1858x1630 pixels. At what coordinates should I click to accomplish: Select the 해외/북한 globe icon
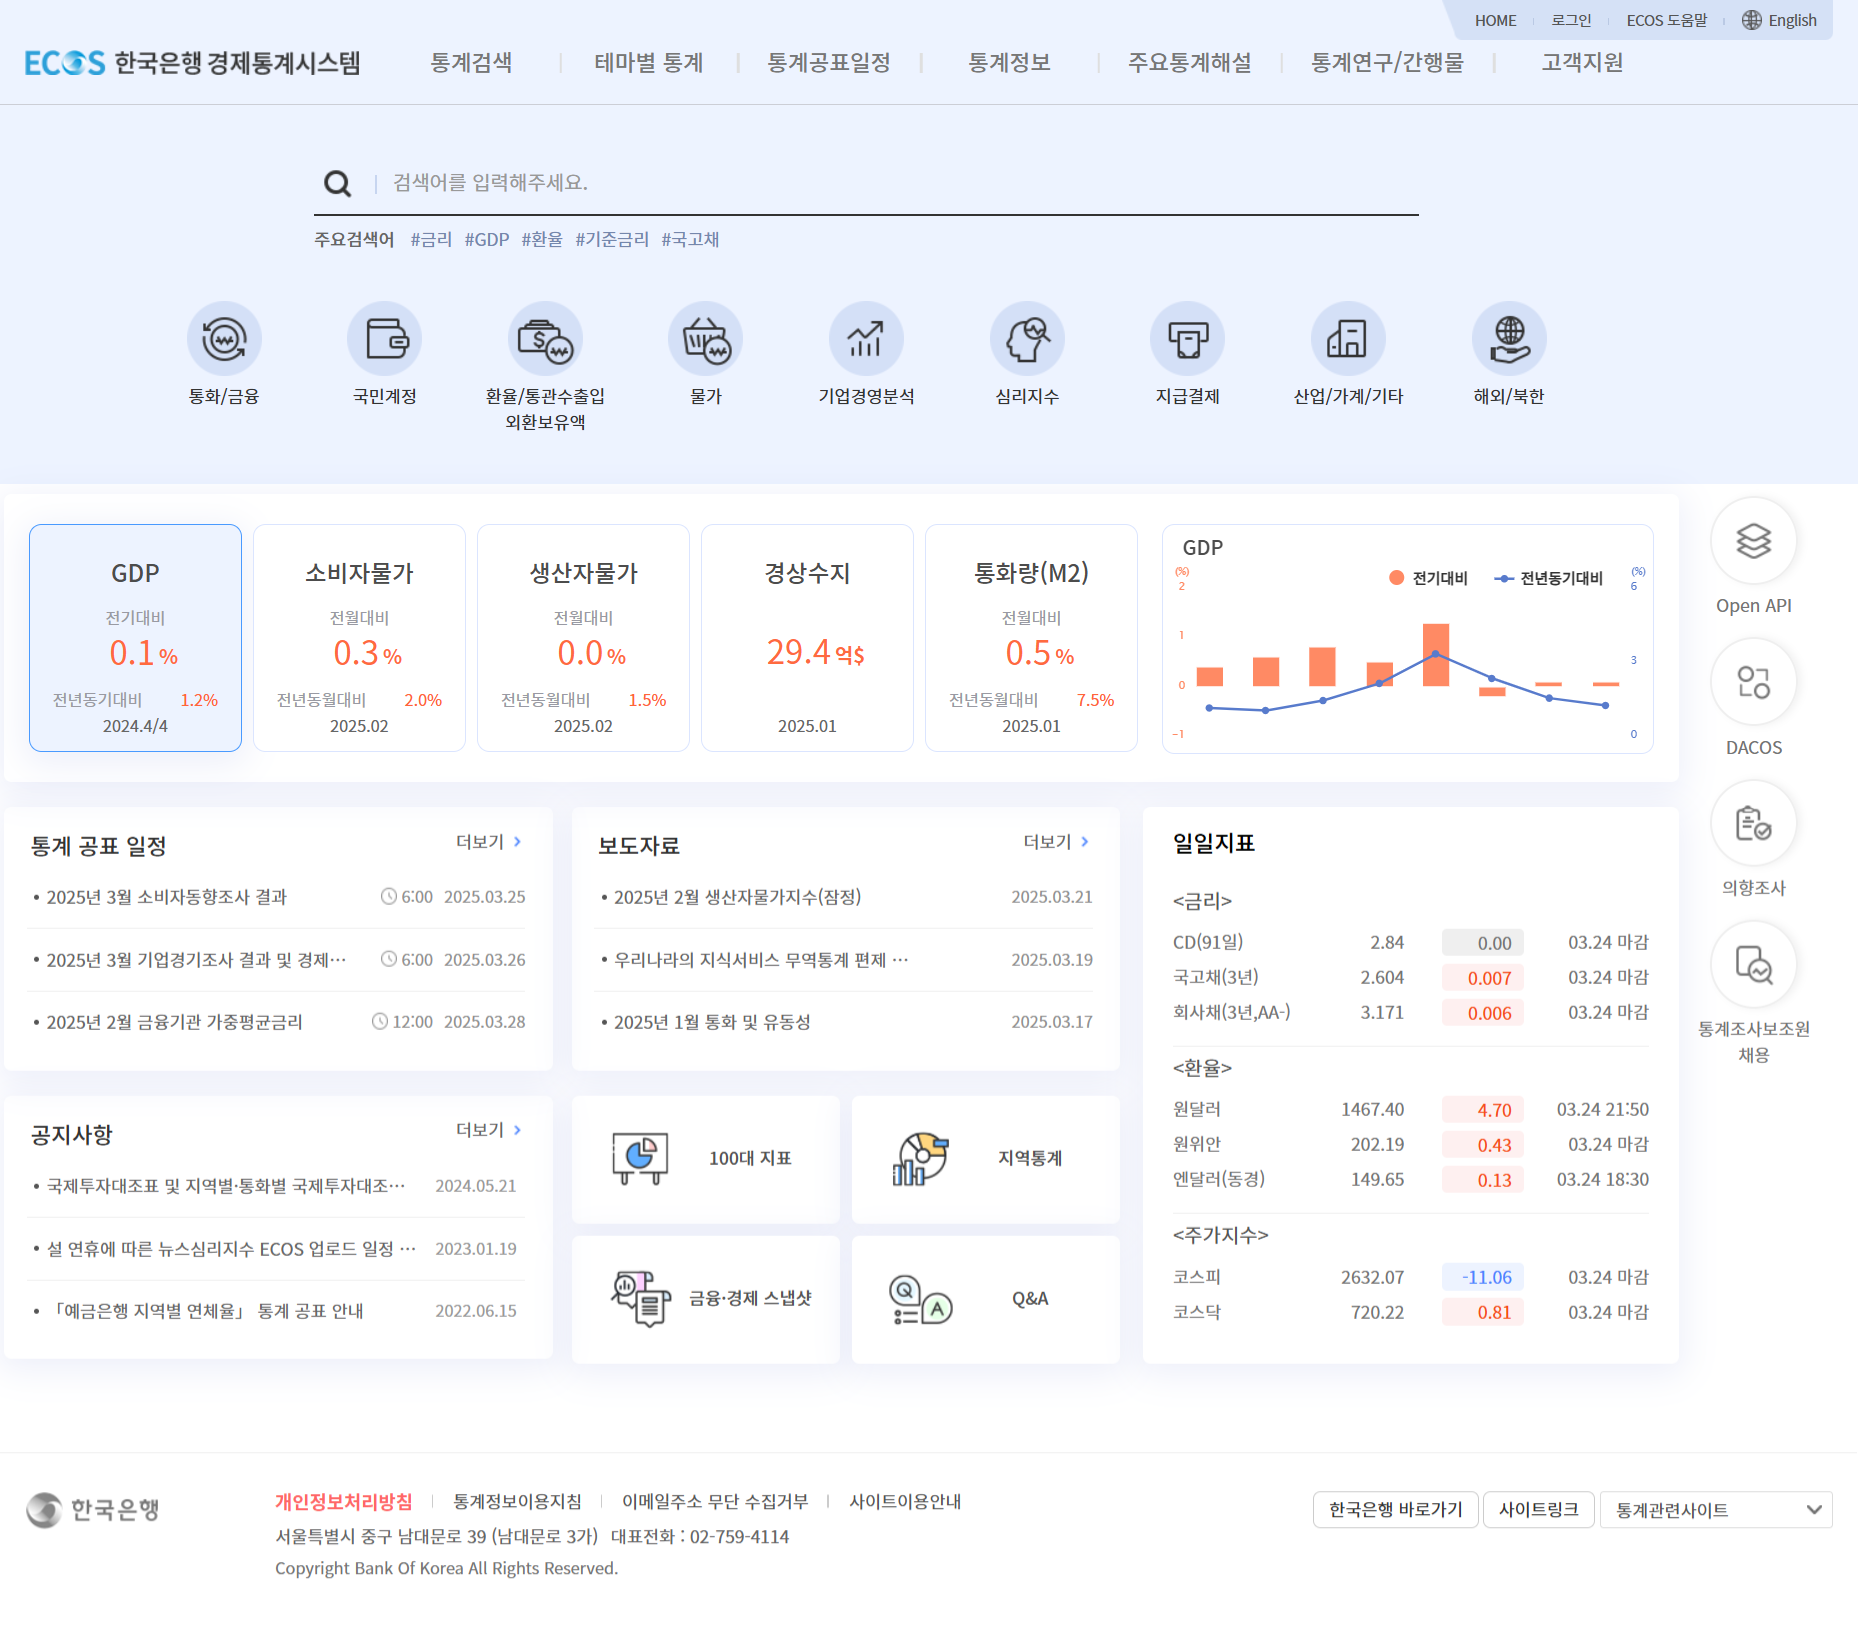1509,340
